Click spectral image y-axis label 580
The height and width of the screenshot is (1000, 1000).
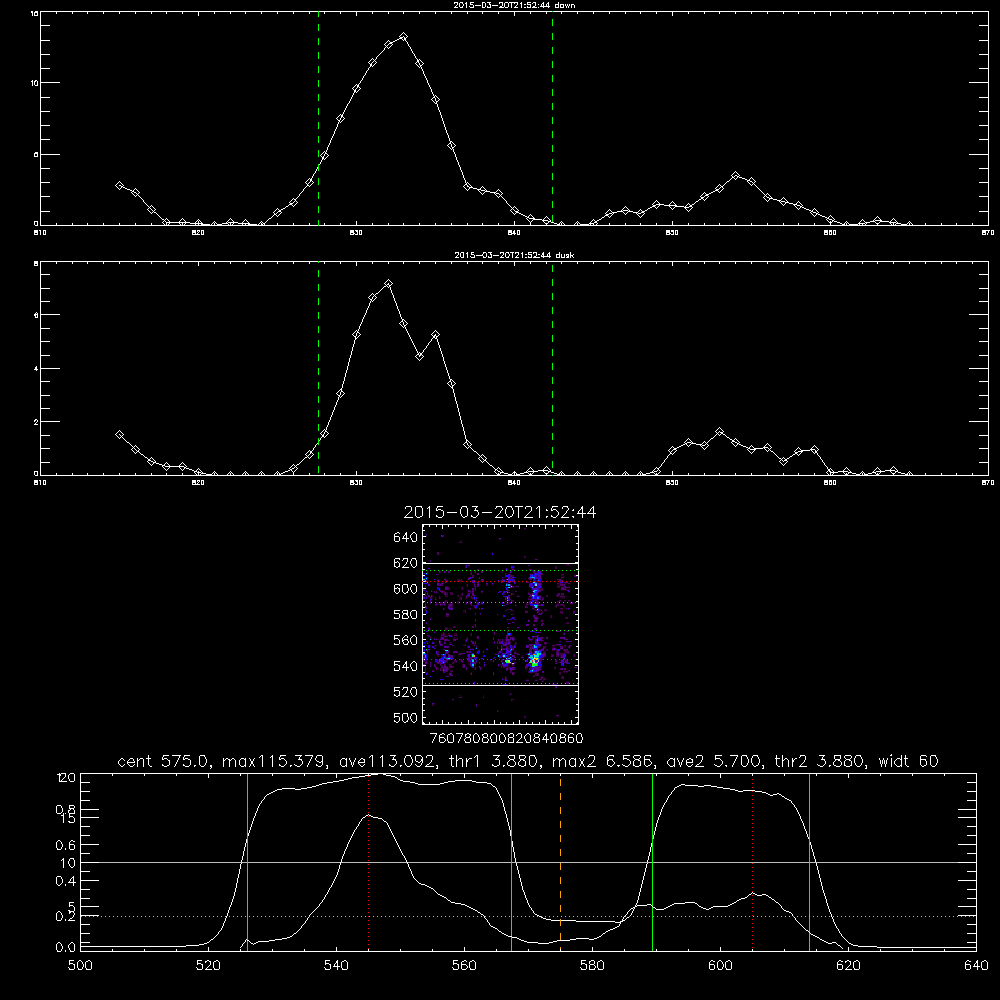point(406,615)
